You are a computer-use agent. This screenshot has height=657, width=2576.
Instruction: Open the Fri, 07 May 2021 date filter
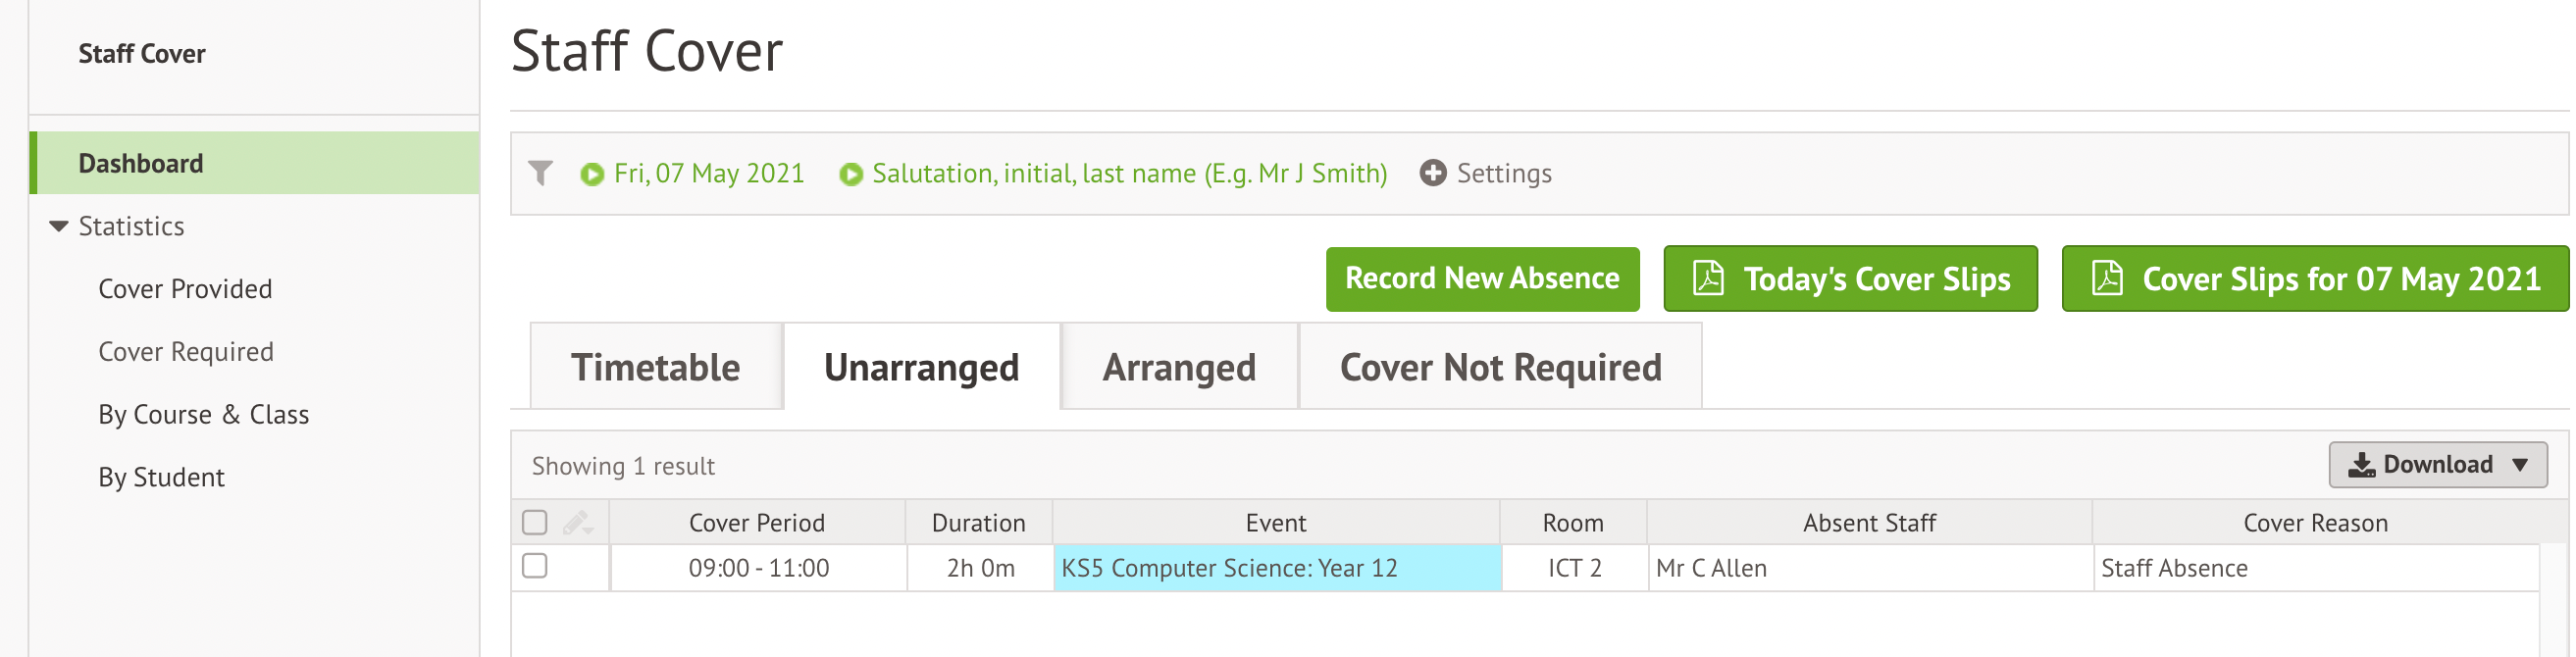pos(709,174)
